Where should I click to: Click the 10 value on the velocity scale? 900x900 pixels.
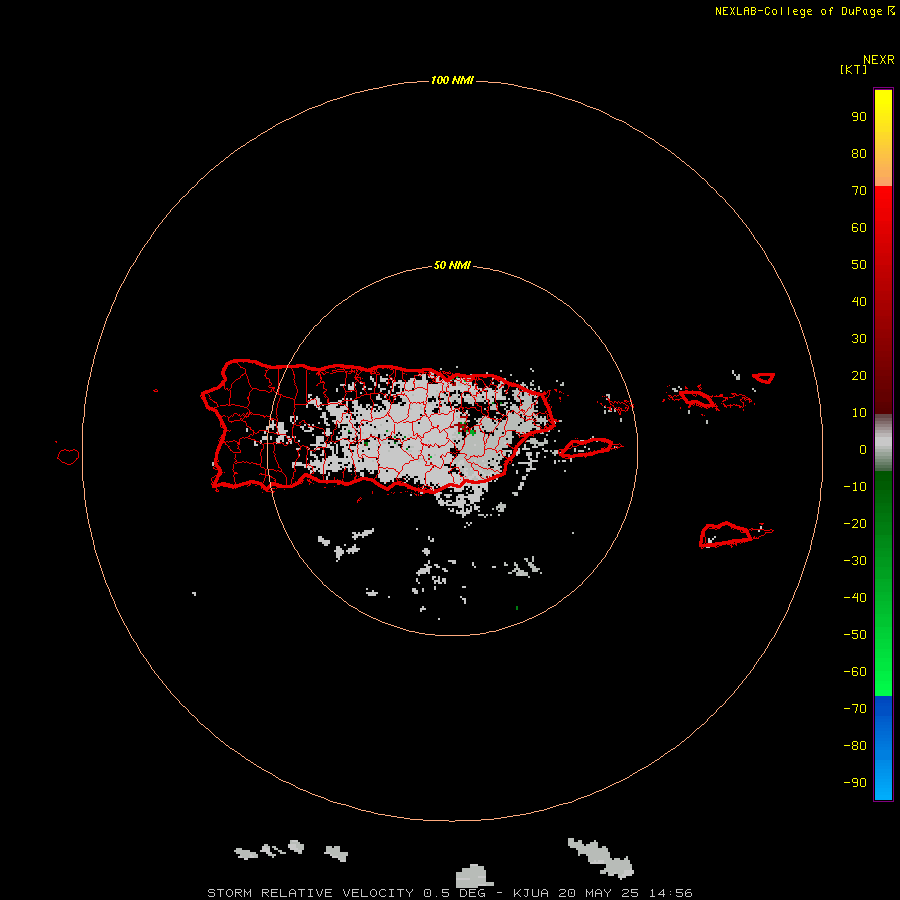point(859,413)
